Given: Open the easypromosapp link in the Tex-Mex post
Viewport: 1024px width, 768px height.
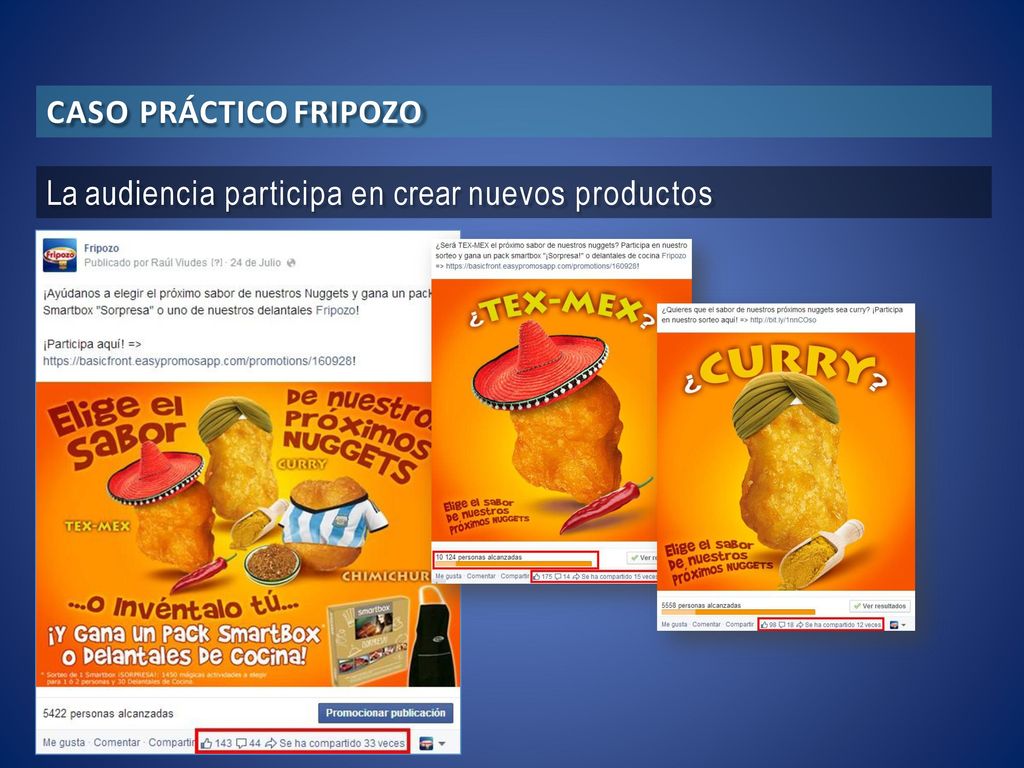Looking at the screenshot, I should click(x=541, y=266).
